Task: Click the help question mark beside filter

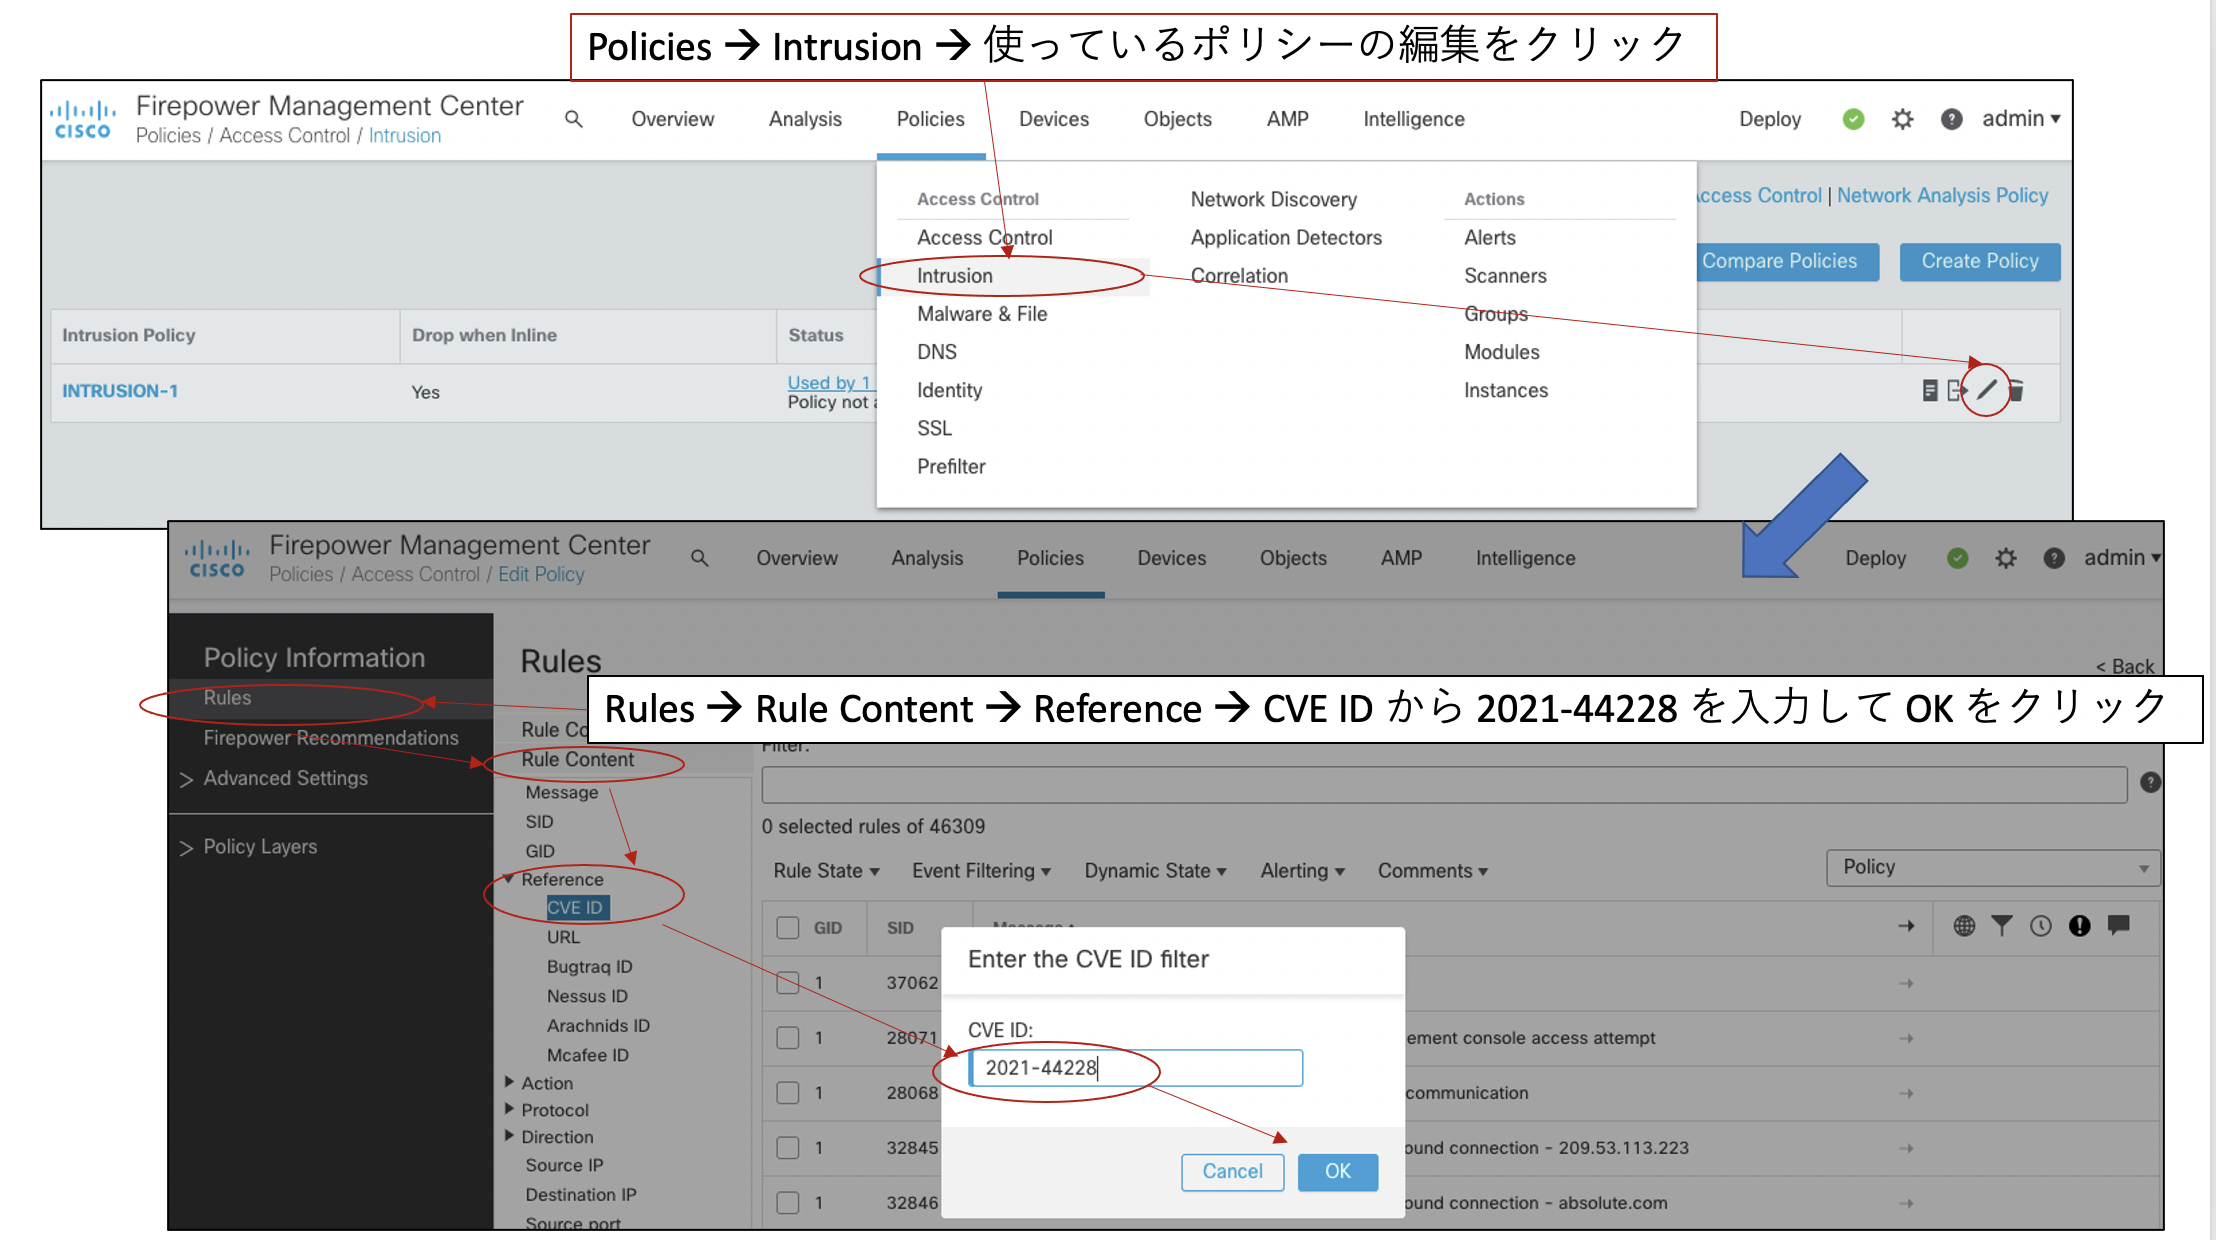Action: [2150, 783]
